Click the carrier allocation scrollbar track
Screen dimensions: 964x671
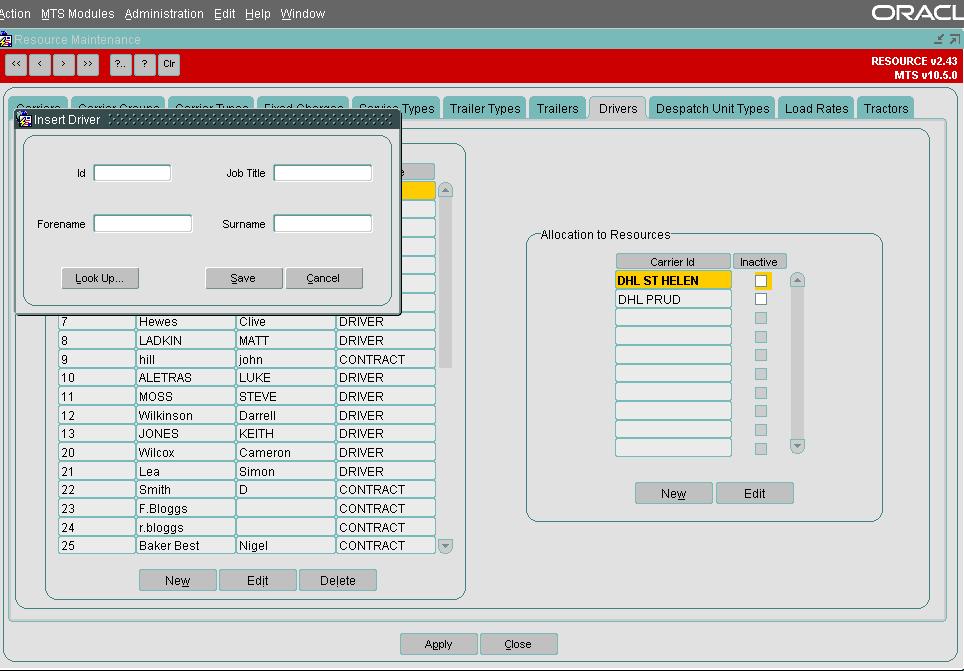click(797, 363)
